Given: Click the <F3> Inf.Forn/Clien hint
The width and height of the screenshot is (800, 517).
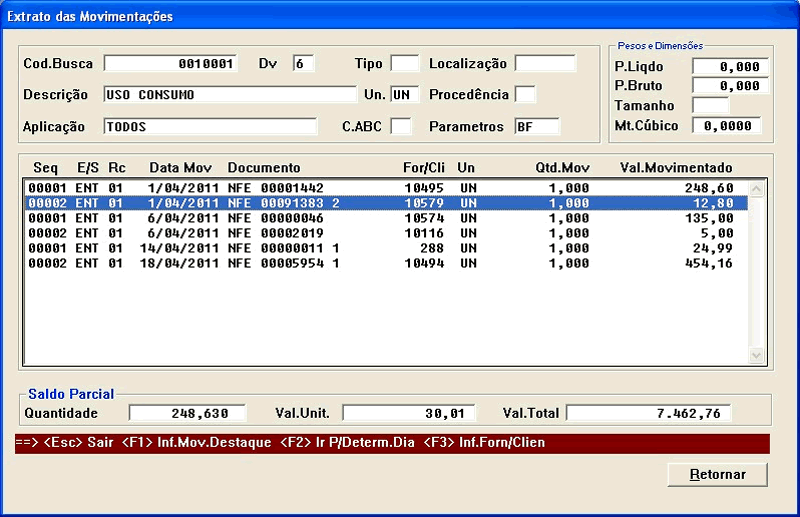Looking at the screenshot, I should [484, 442].
